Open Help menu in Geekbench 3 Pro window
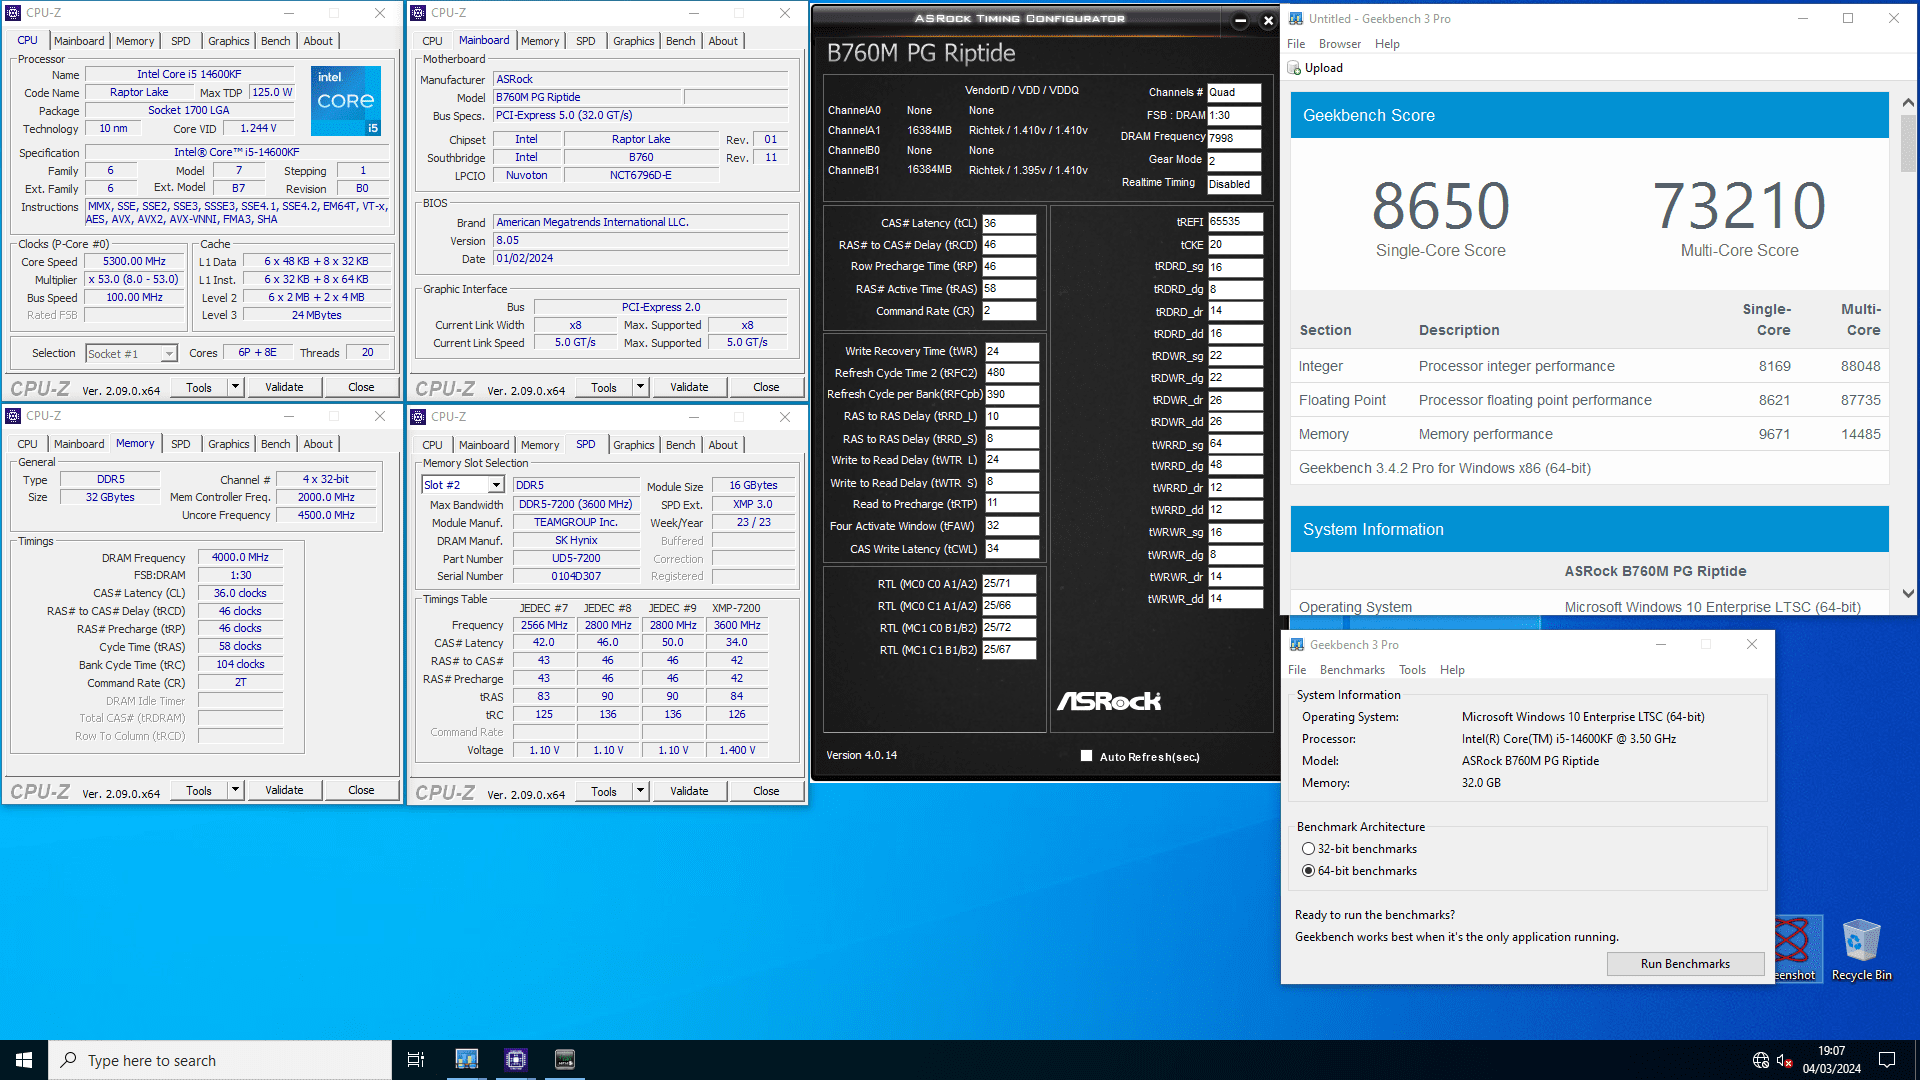Viewport: 1920px width, 1080px height. pyautogui.click(x=1452, y=670)
